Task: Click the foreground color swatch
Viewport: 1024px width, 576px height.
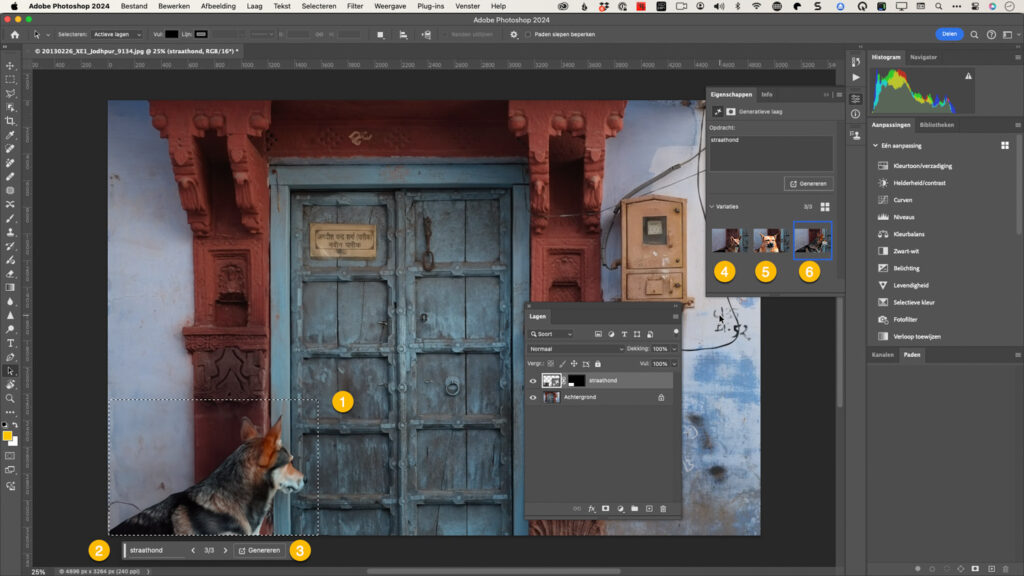Action: 7,436
